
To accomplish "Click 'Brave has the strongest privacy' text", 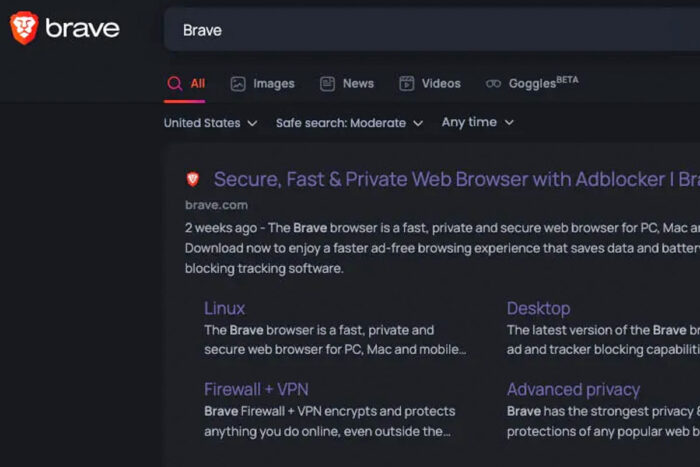I will coord(600,411).
